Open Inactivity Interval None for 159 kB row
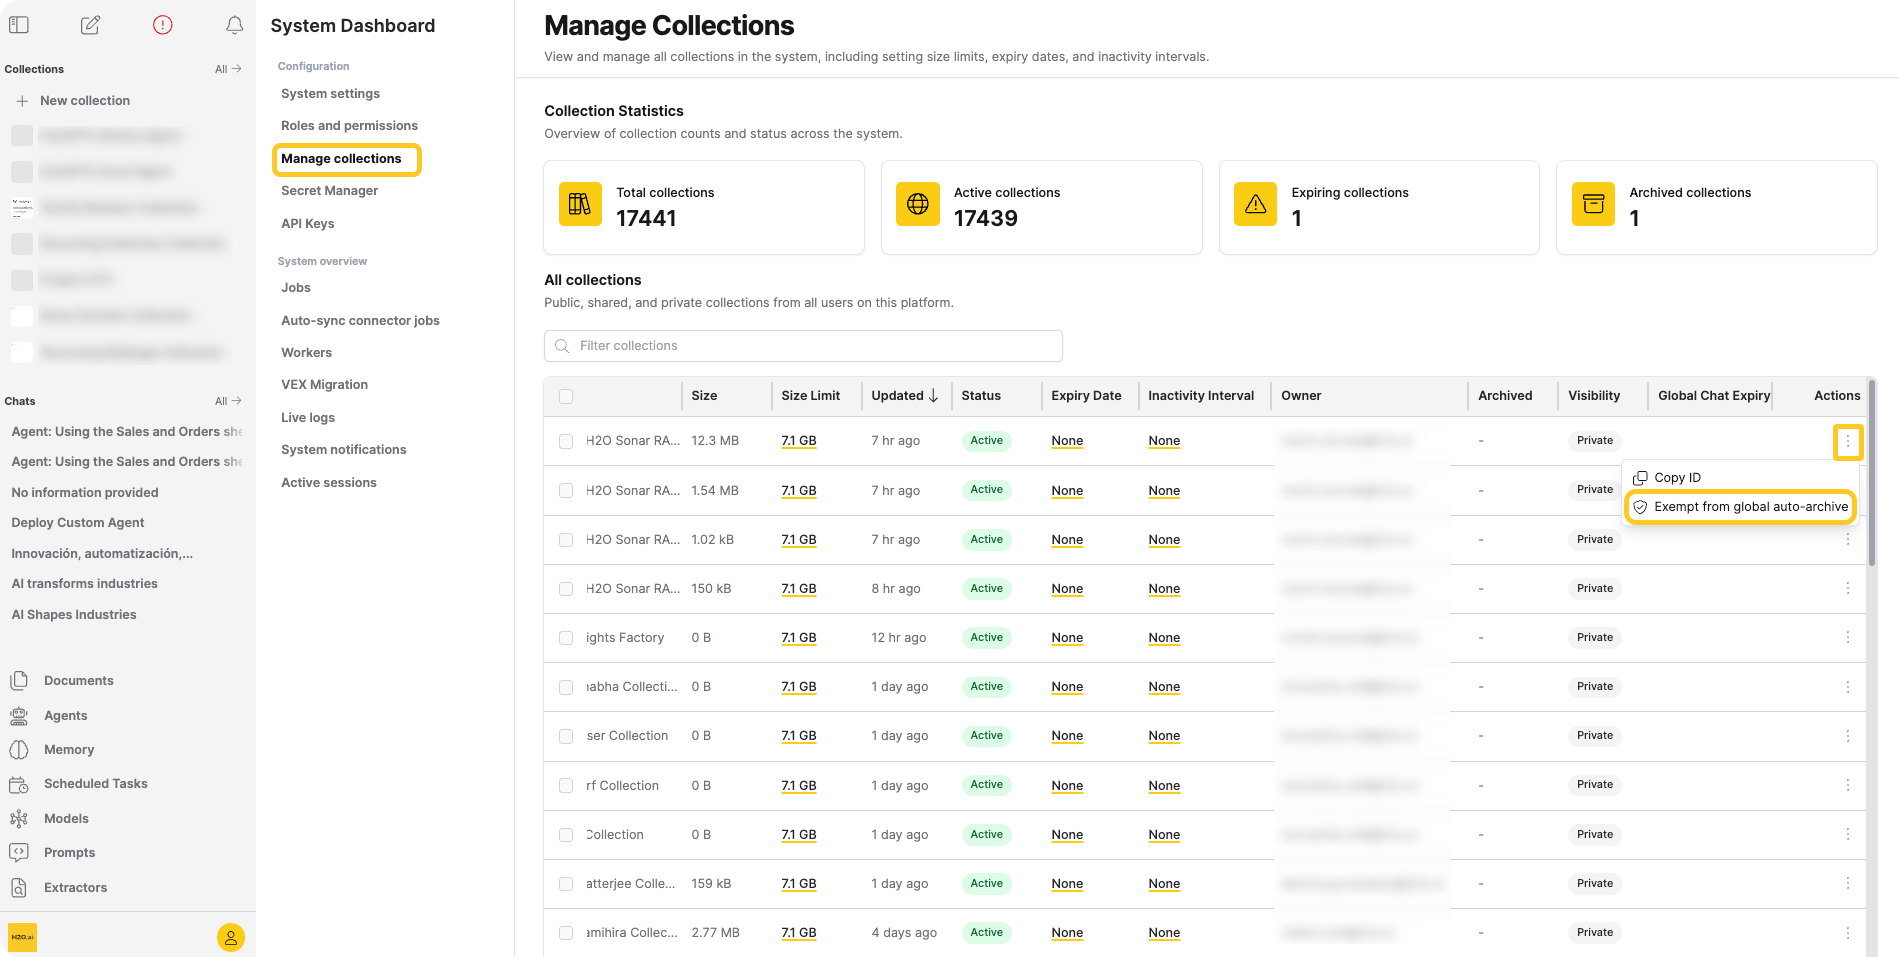Screen dimensions: 1899x957 [x=1164, y=884]
